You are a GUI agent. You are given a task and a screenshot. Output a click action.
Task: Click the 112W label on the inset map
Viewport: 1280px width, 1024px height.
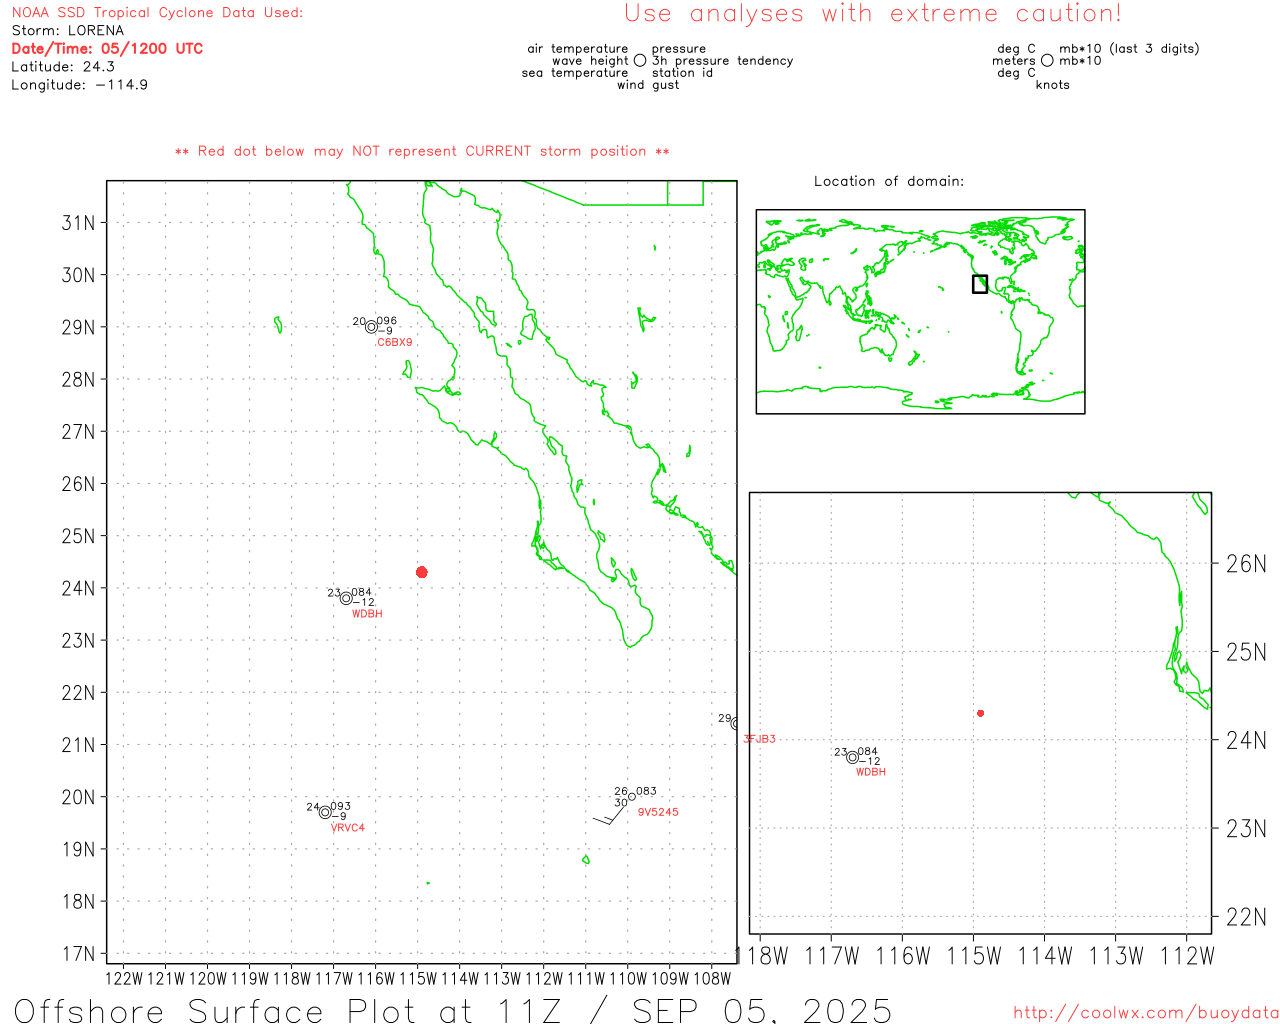pyautogui.click(x=1187, y=956)
